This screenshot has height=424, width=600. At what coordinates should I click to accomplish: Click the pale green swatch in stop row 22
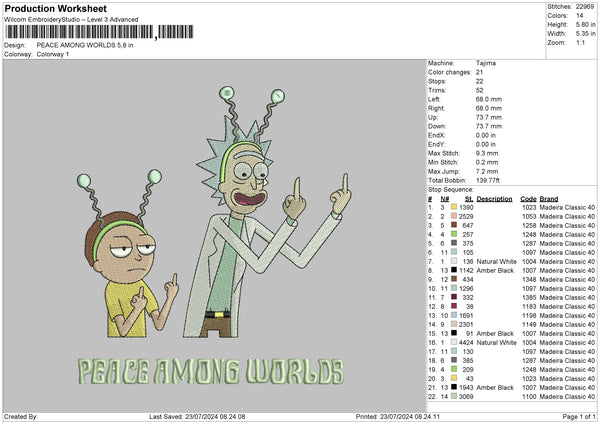click(x=454, y=396)
